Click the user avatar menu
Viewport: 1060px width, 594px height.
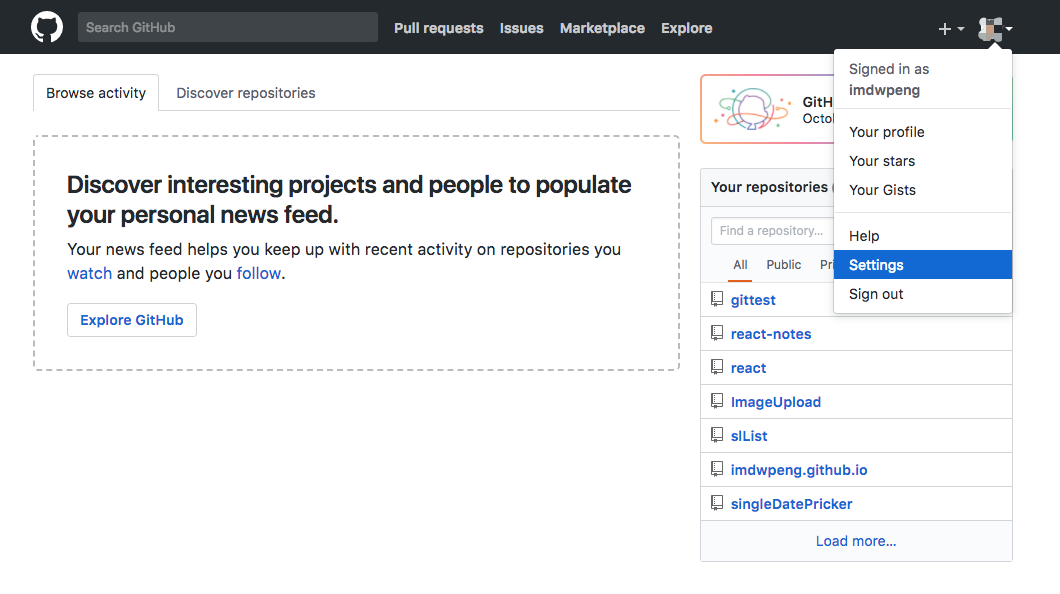[x=995, y=29]
